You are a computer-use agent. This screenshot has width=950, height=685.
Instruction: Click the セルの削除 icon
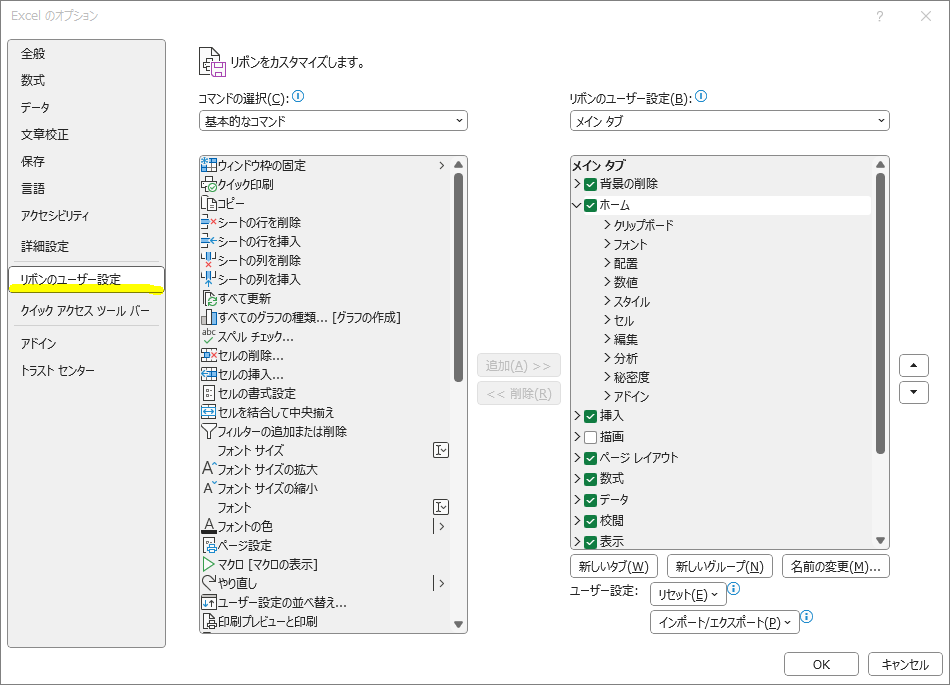[x=208, y=356]
